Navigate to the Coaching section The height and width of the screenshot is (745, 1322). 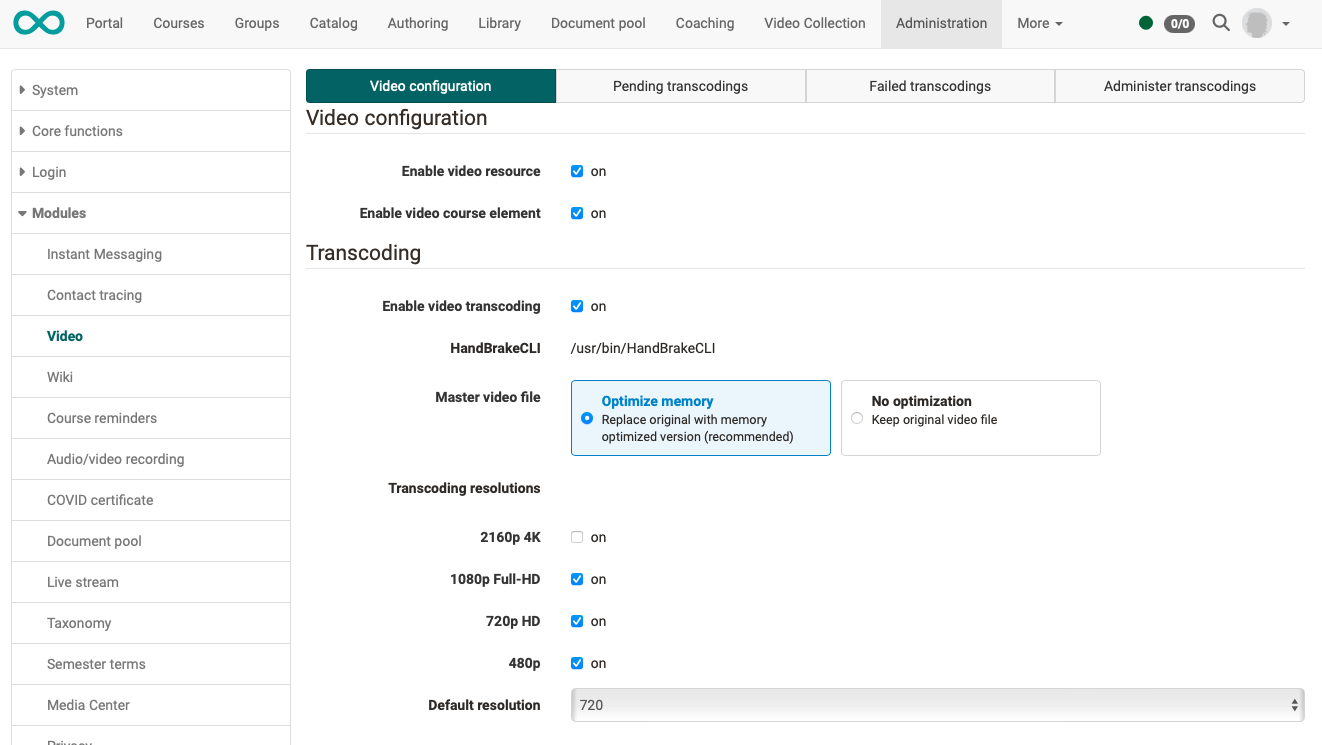(x=704, y=23)
